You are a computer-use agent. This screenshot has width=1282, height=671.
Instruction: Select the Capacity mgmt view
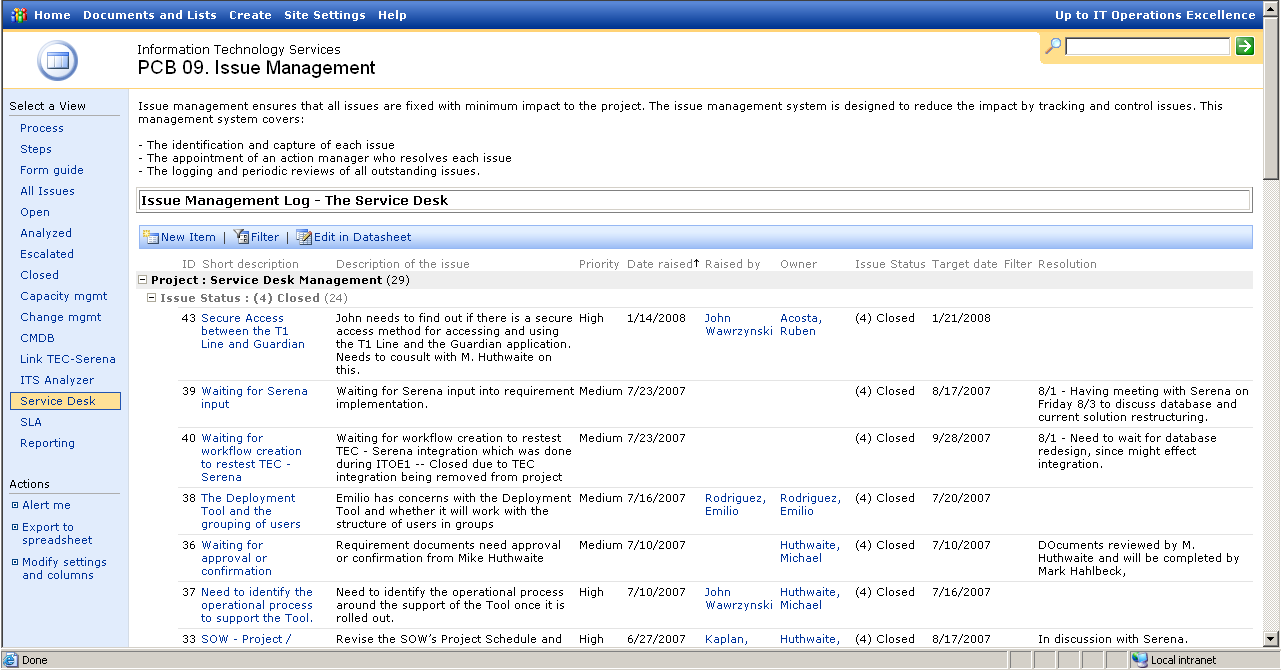click(64, 296)
